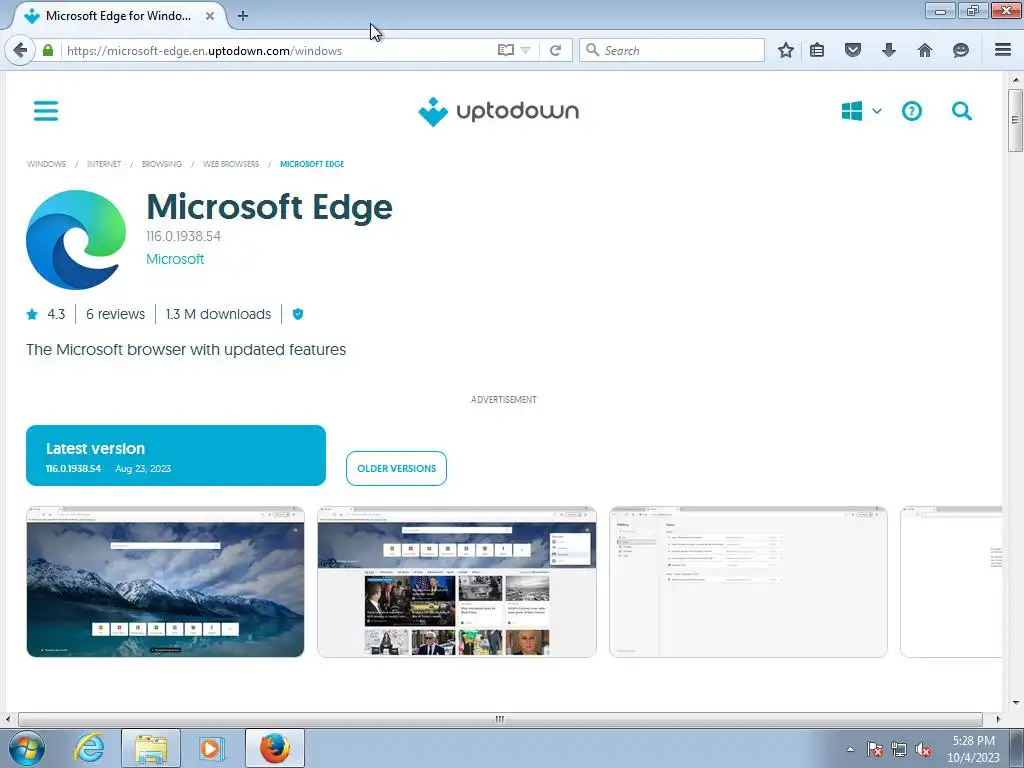Image resolution: width=1024 pixels, height=768 pixels.
Task: Save page to Pocket icon
Action: [x=853, y=50]
